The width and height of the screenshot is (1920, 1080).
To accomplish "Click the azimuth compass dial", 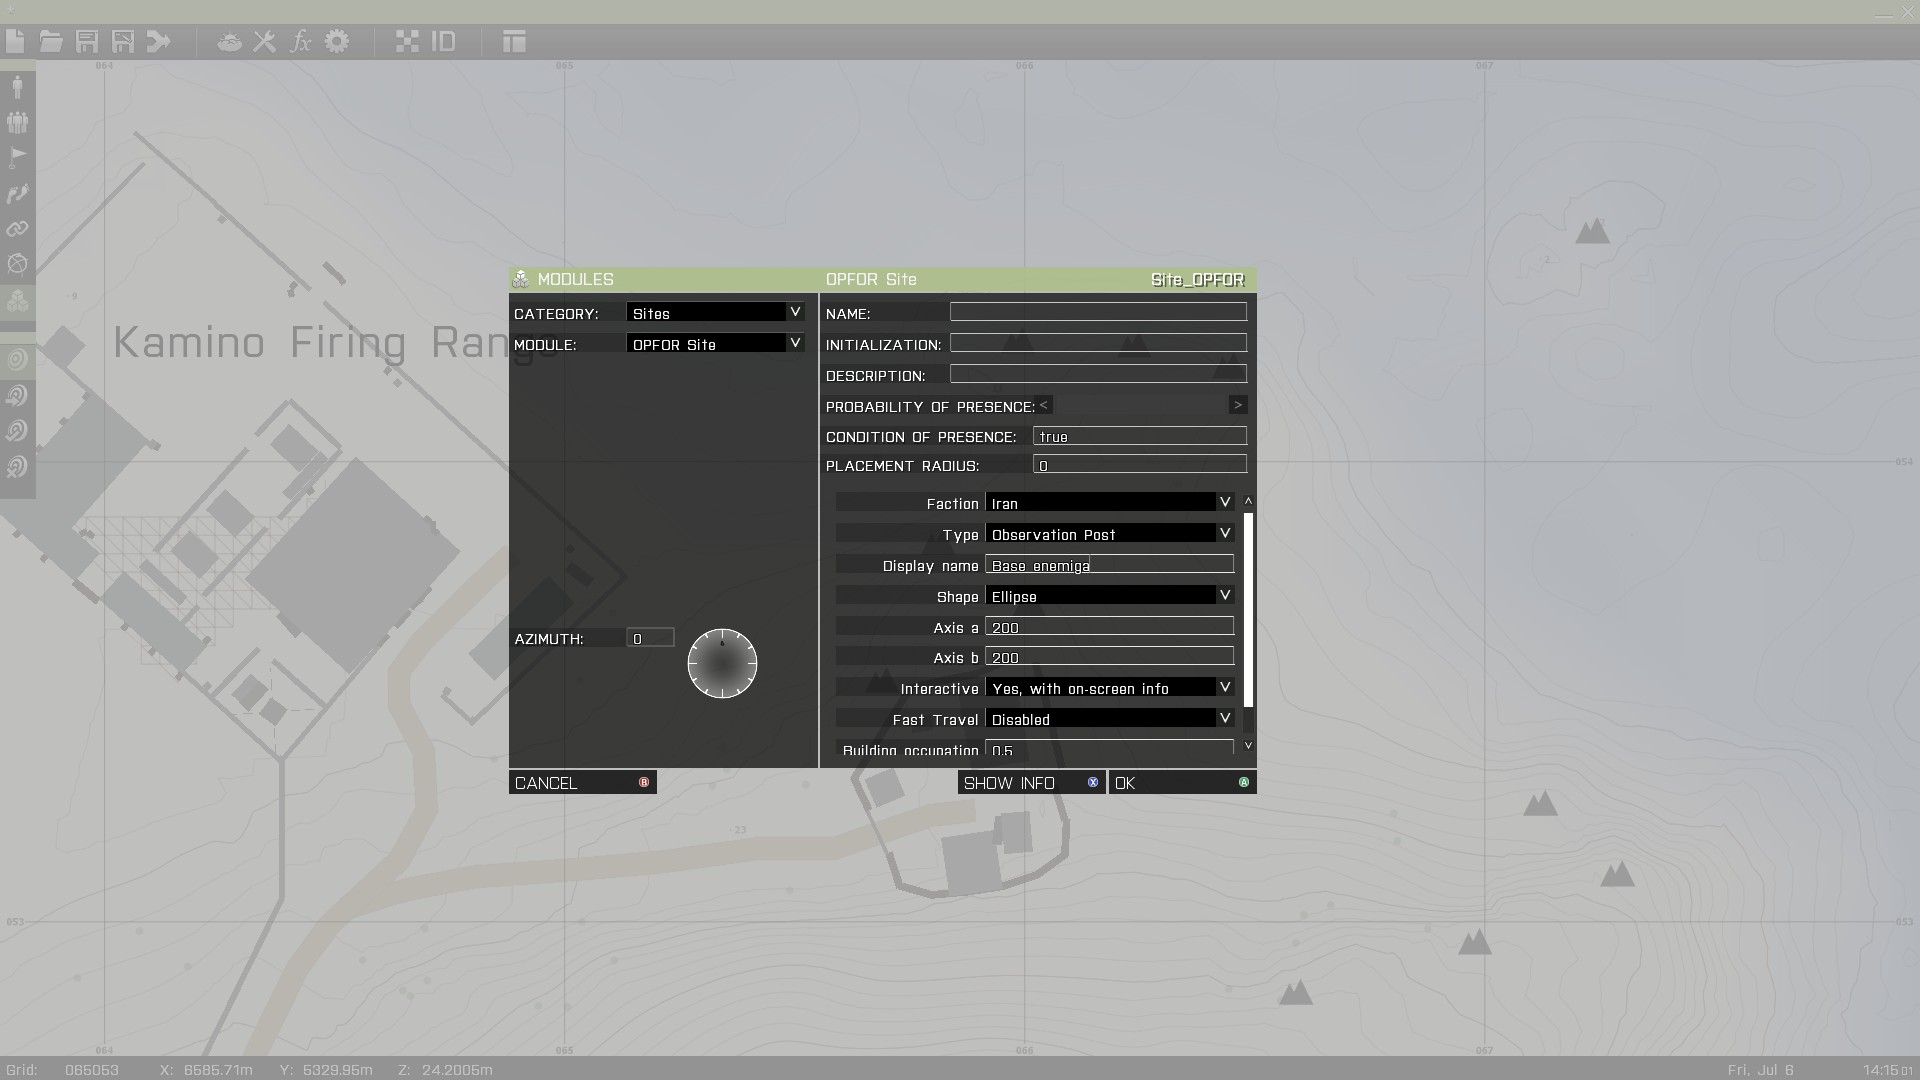I will click(722, 663).
